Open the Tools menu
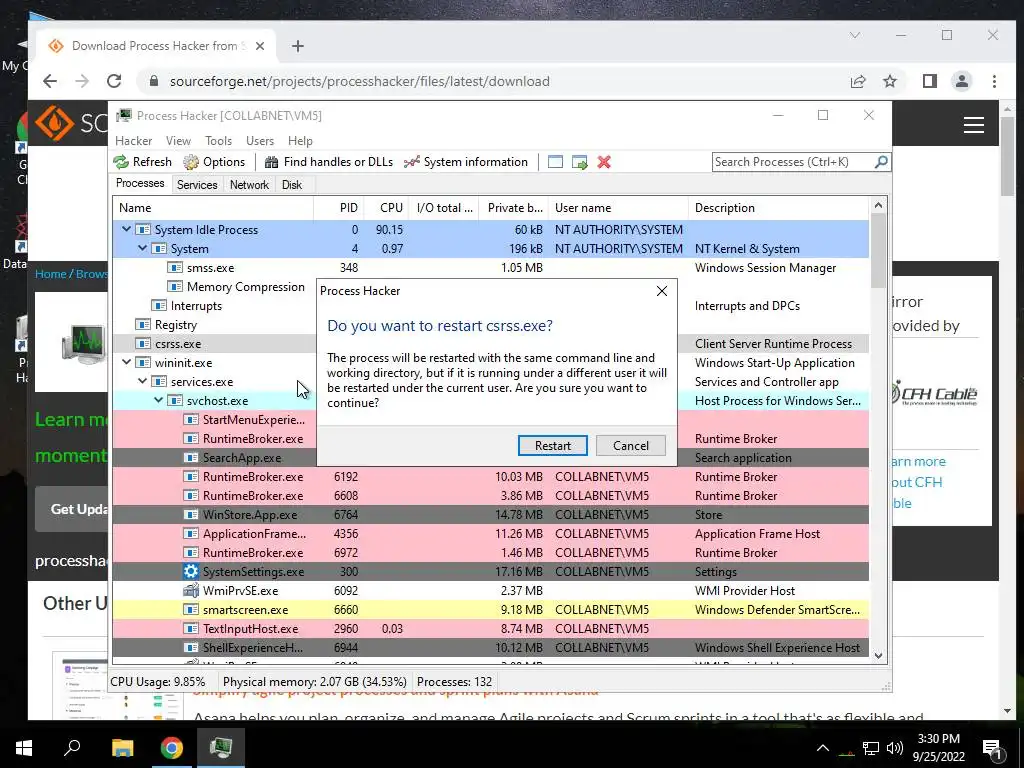 [x=218, y=140]
